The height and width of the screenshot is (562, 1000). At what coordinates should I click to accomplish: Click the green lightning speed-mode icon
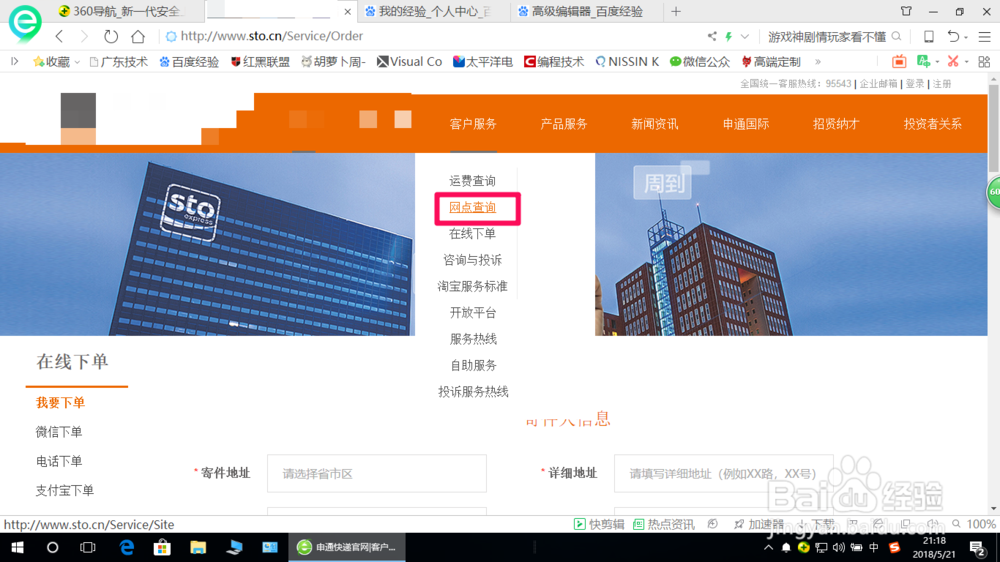point(728,36)
